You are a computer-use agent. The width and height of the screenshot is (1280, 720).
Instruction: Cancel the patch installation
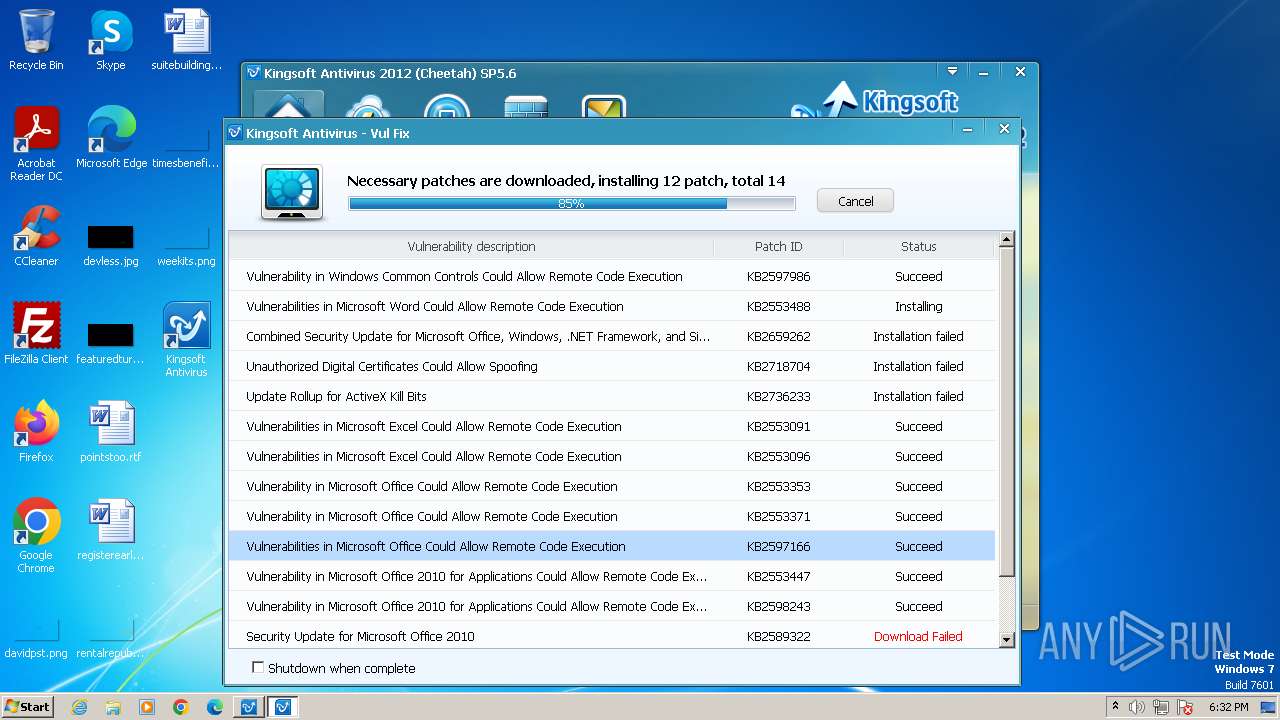pyautogui.click(x=855, y=201)
